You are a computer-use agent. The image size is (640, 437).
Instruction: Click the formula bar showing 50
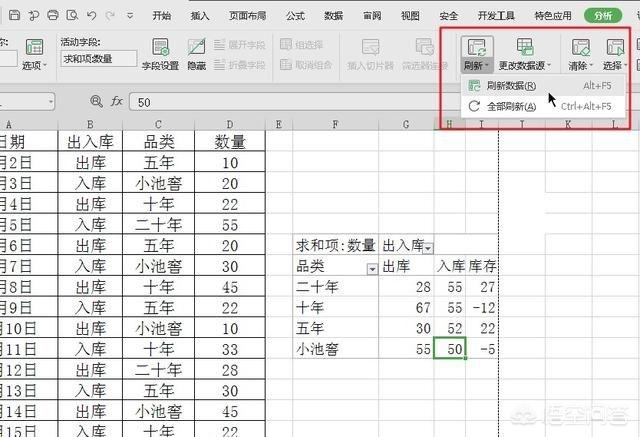pos(294,102)
